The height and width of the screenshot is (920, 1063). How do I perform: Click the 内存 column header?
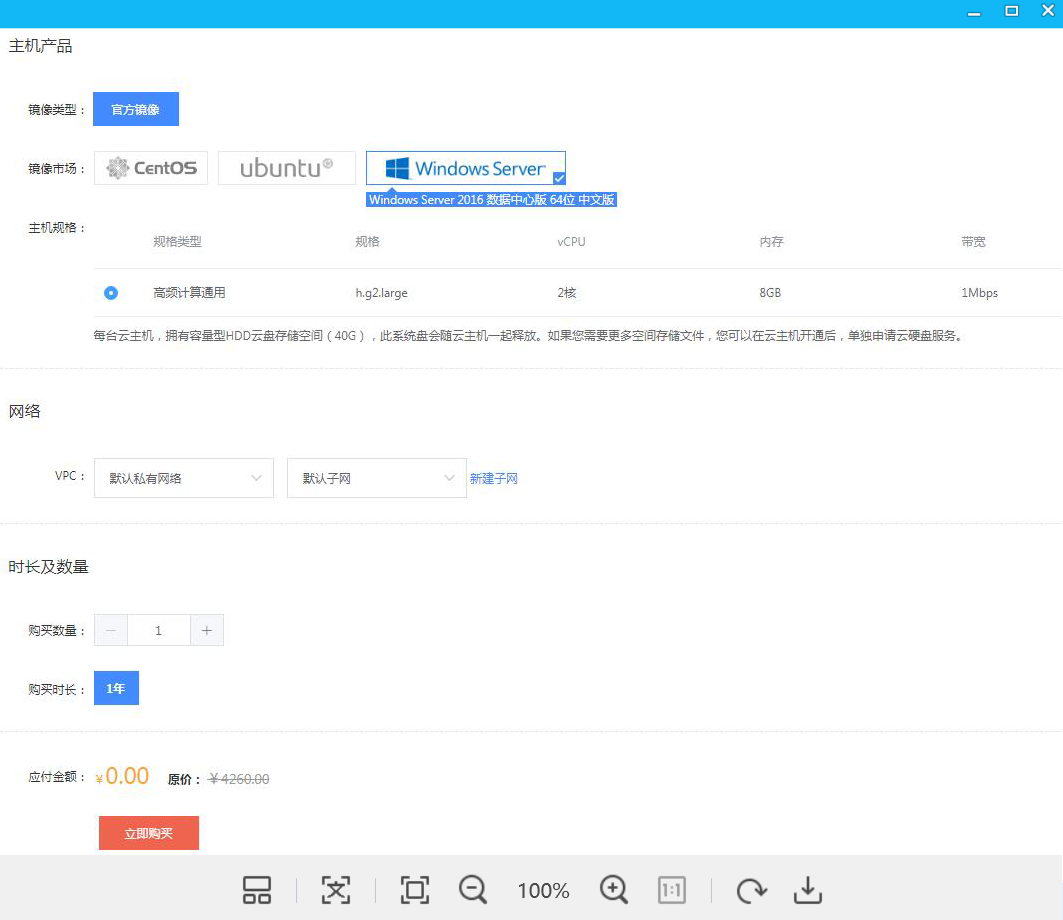click(771, 242)
